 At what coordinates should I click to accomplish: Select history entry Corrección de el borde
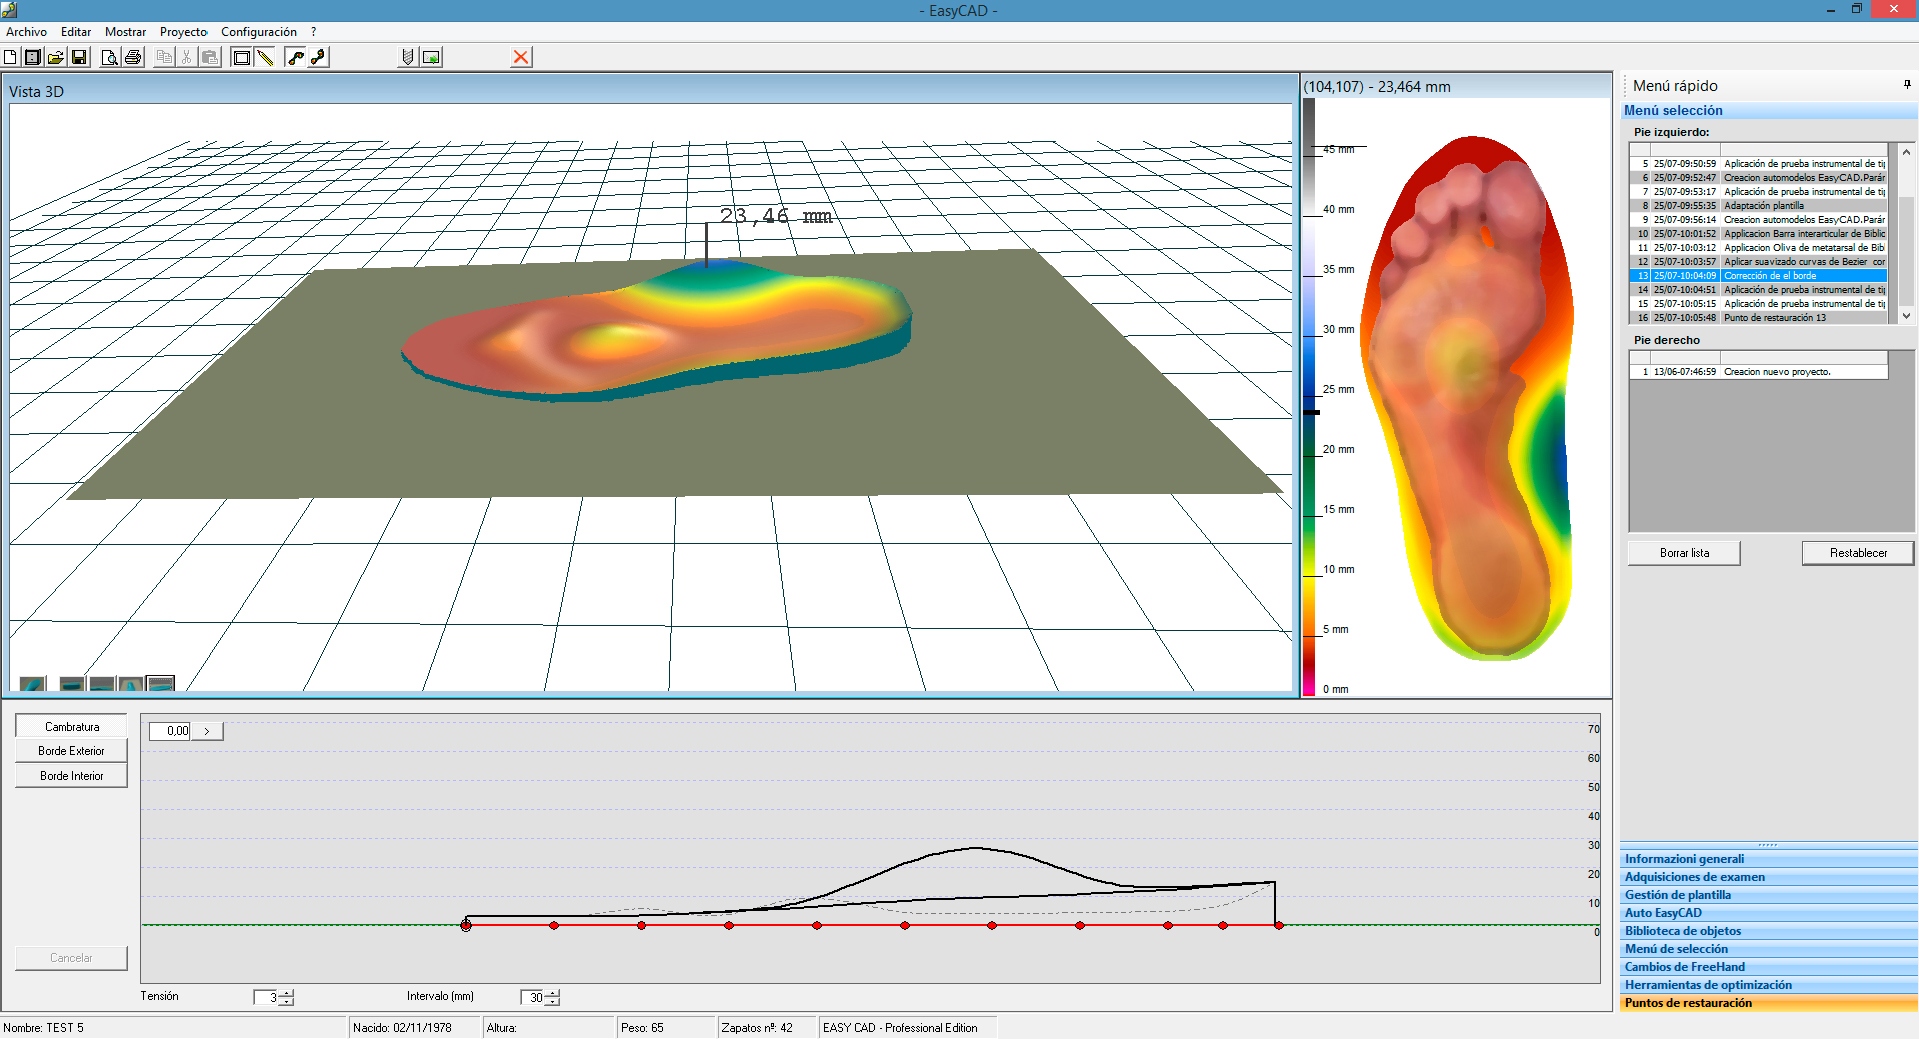[1769, 276]
